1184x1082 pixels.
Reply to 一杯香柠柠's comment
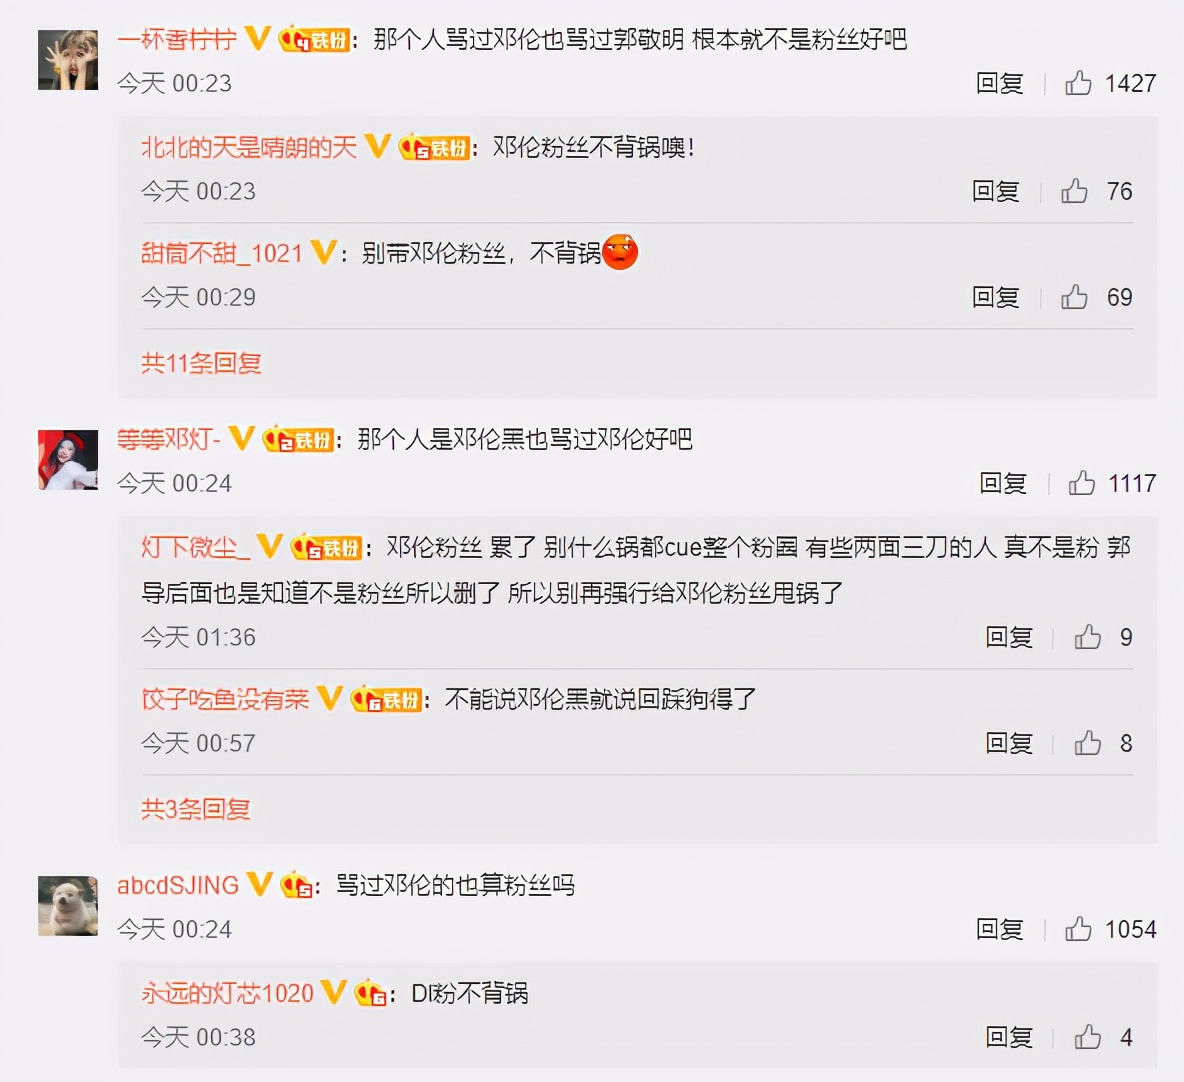(x=999, y=82)
